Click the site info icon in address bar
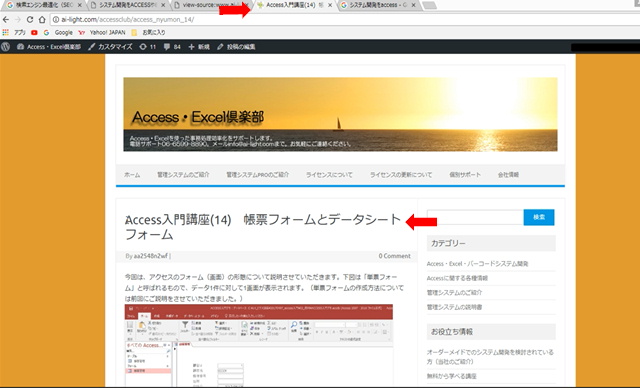This screenshot has height=390, width=640. (x=56, y=20)
